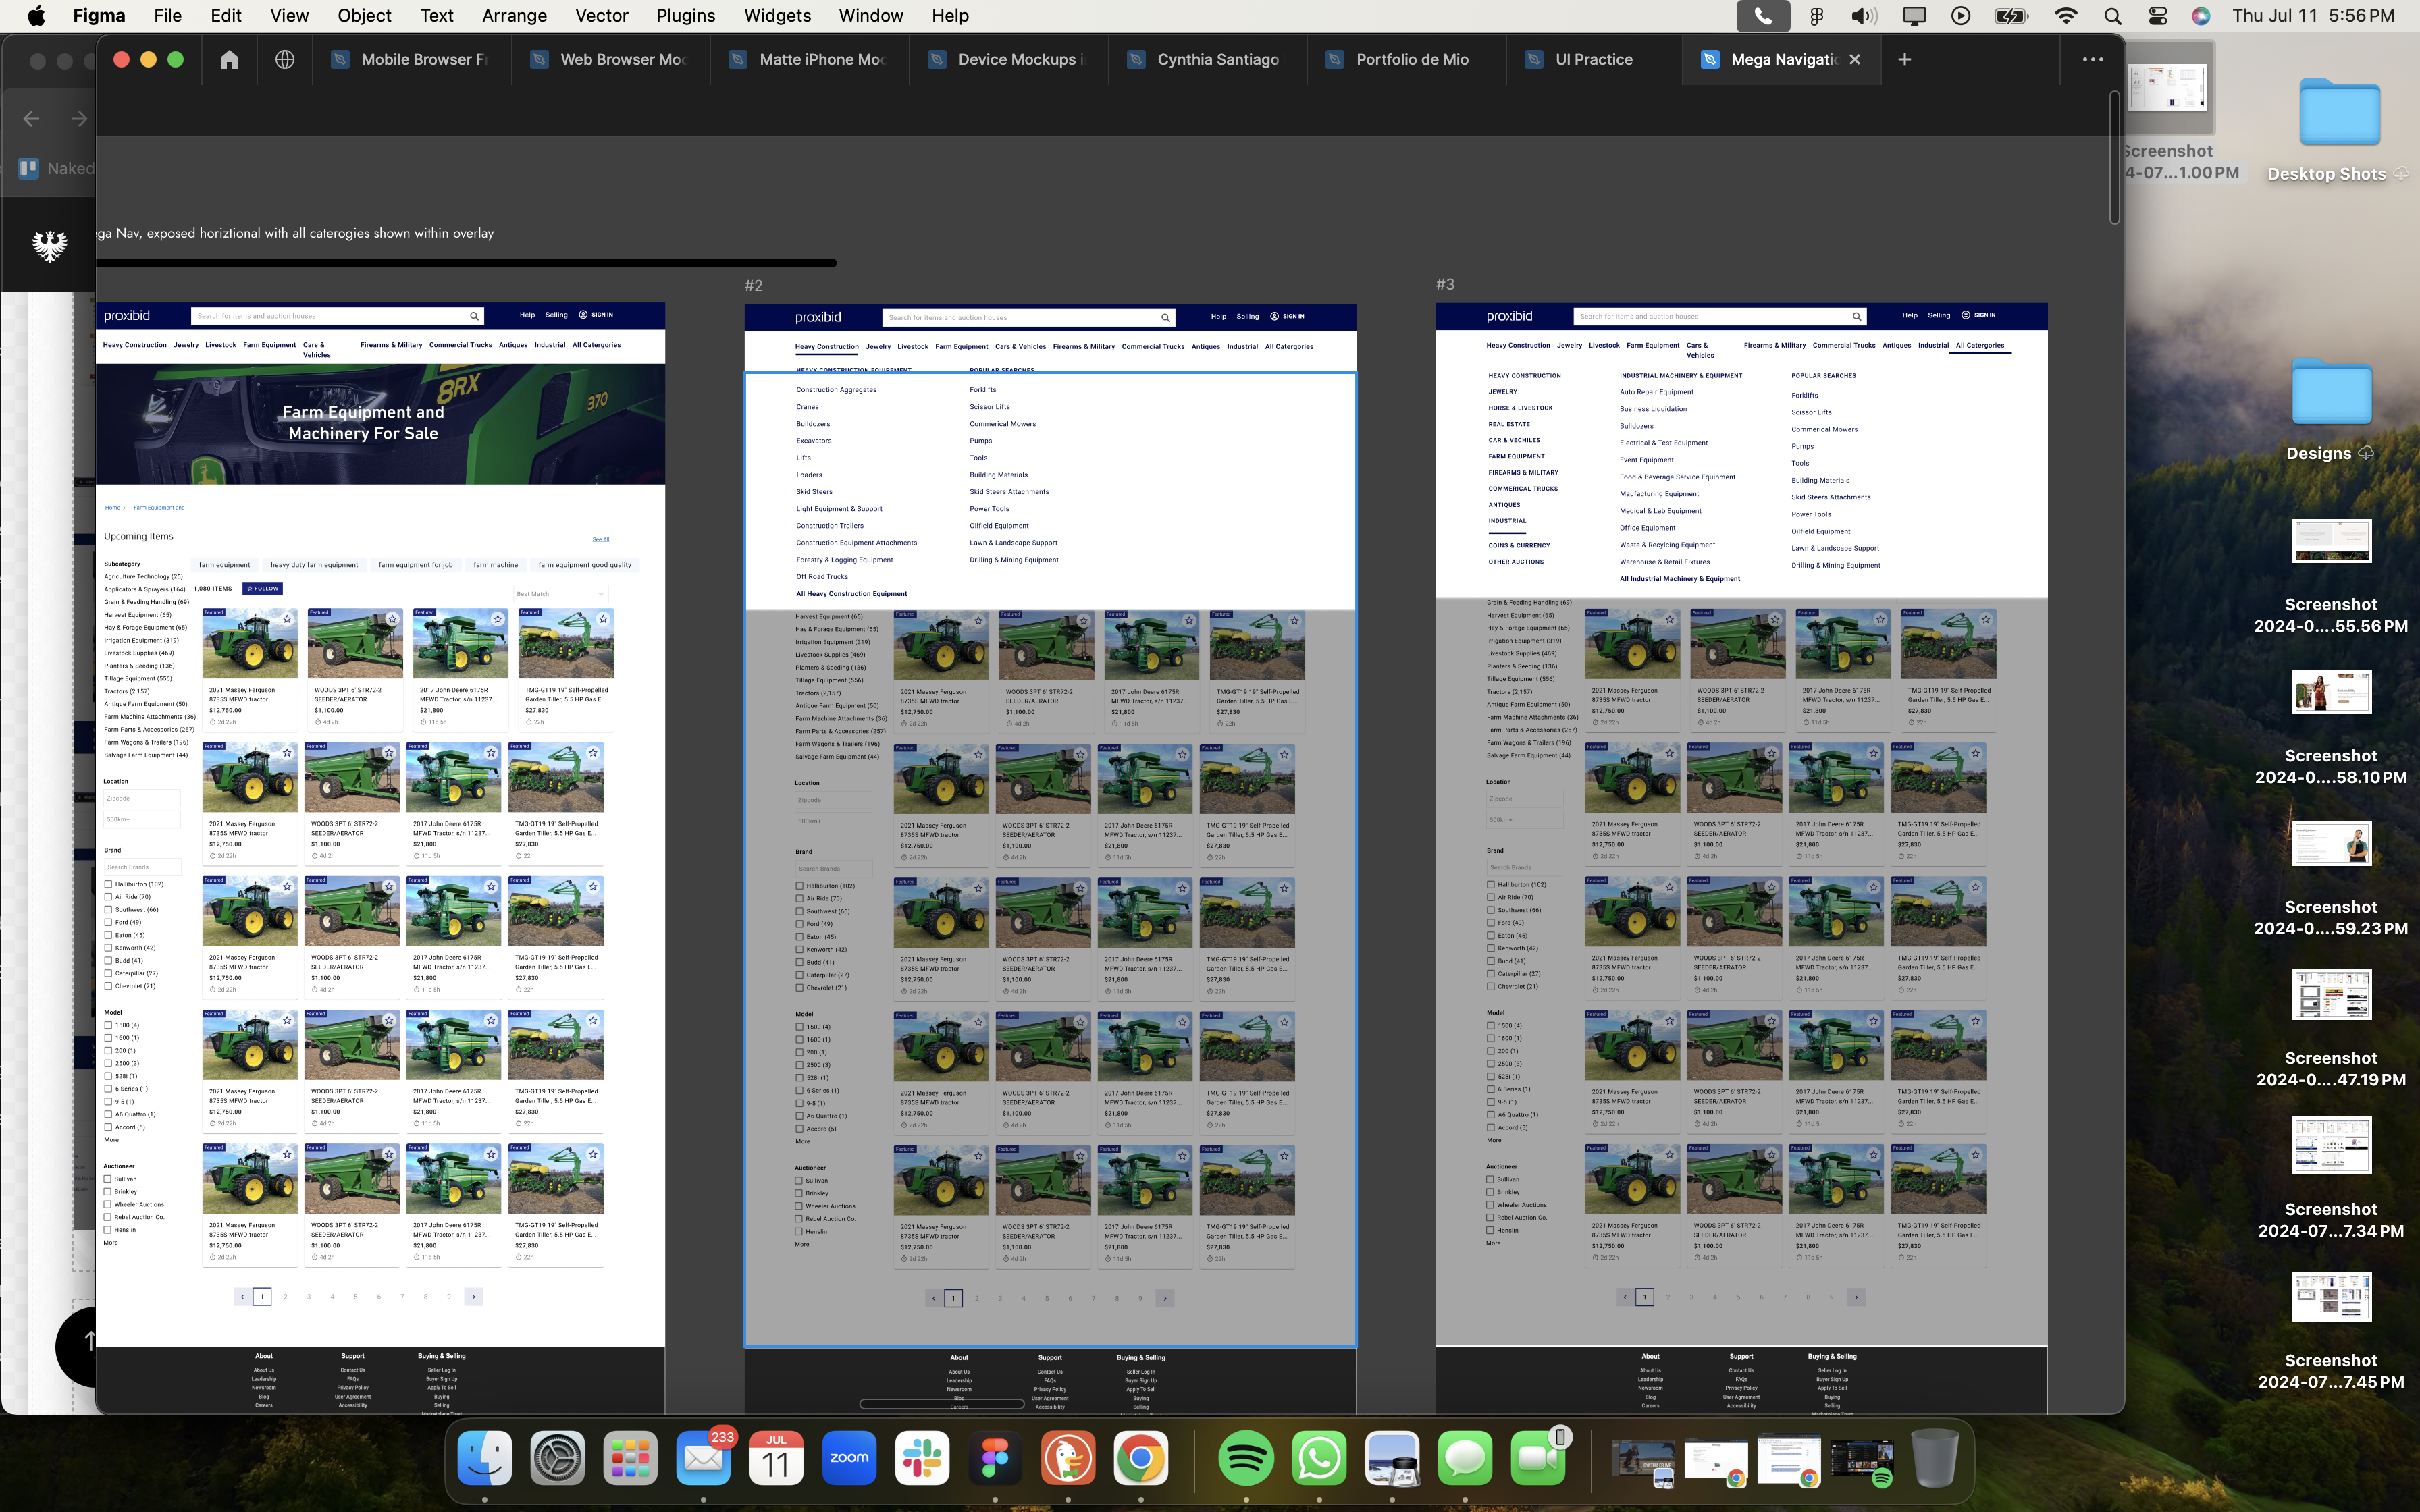Click All Heavy Construction Equipment link
This screenshot has height=1512, width=2420.
coord(852,594)
